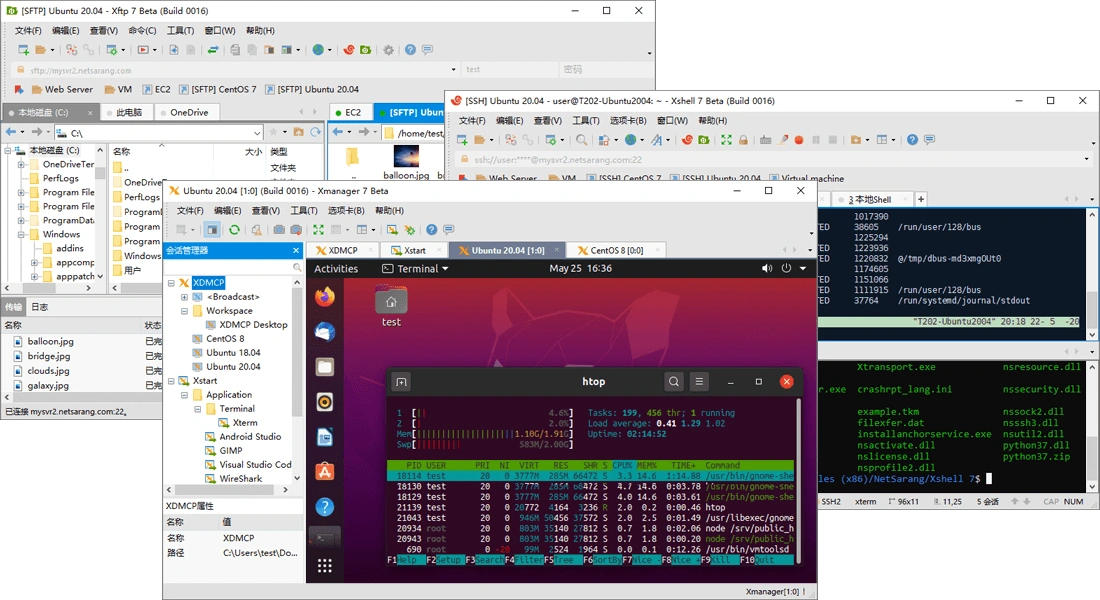Open Ubuntu Software from the dock
Viewport: 1100px width, 600px height.
(324, 472)
